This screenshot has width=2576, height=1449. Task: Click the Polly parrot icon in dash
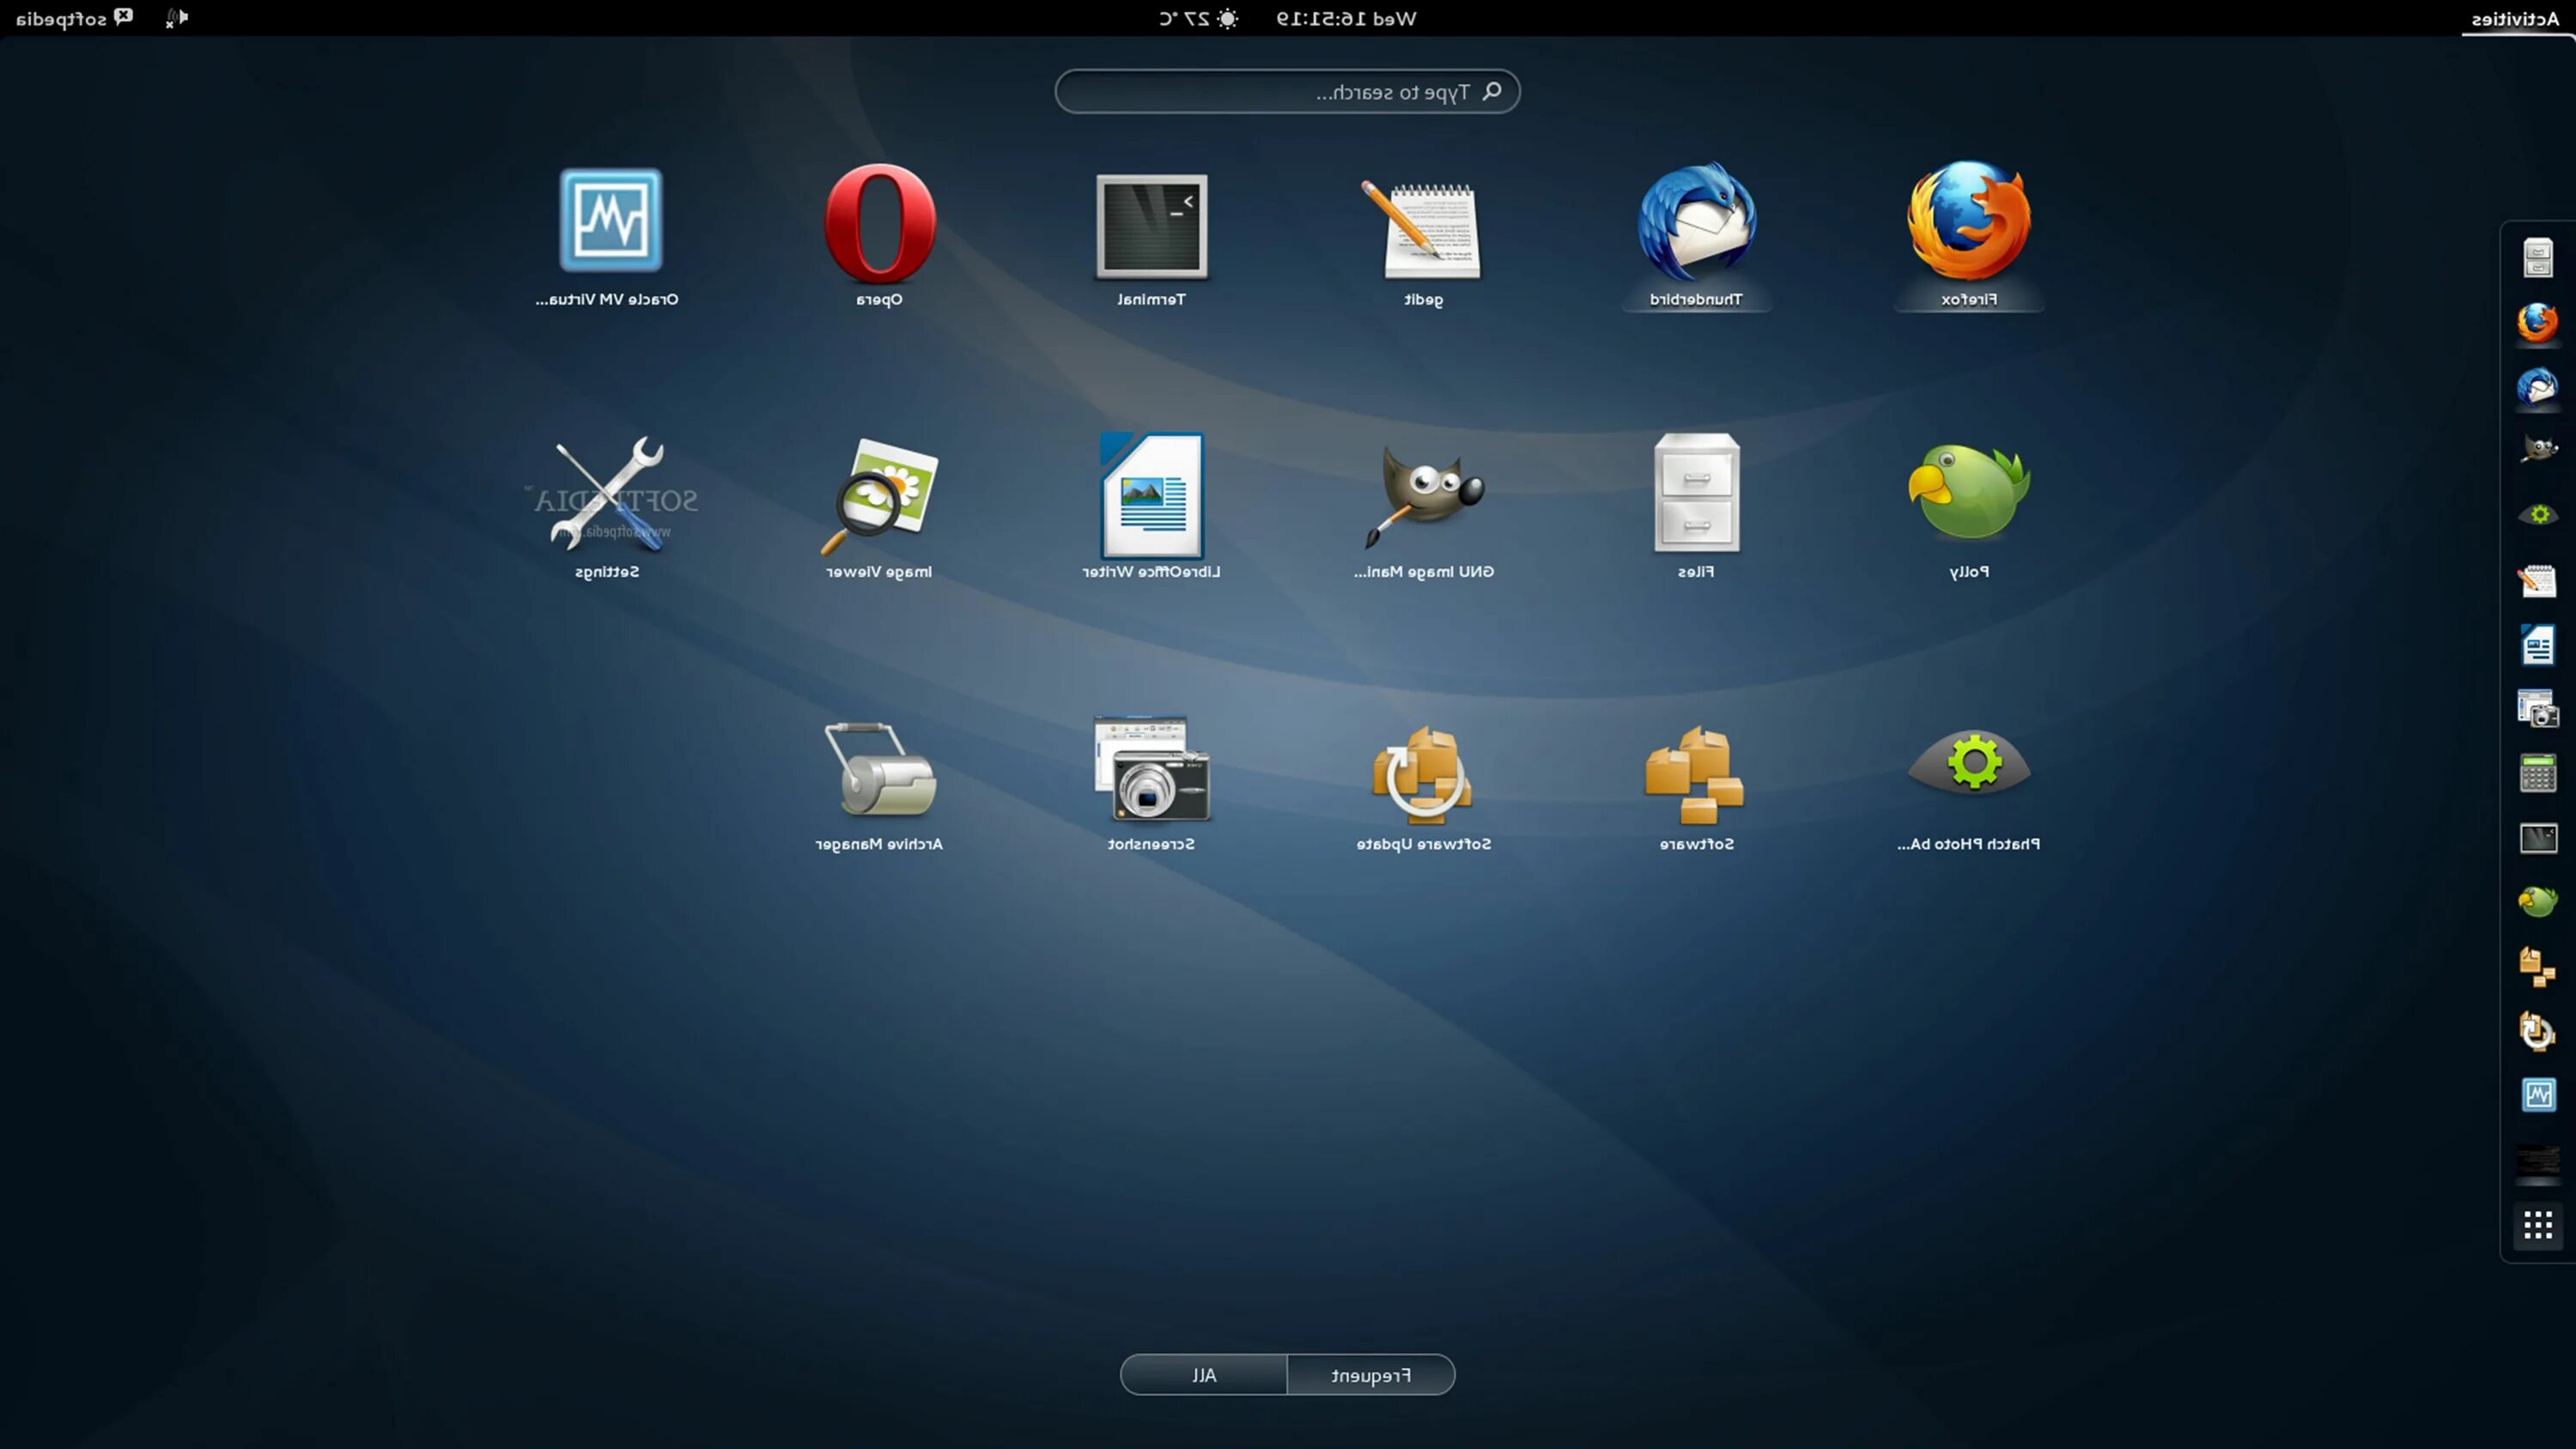pos(2537,902)
